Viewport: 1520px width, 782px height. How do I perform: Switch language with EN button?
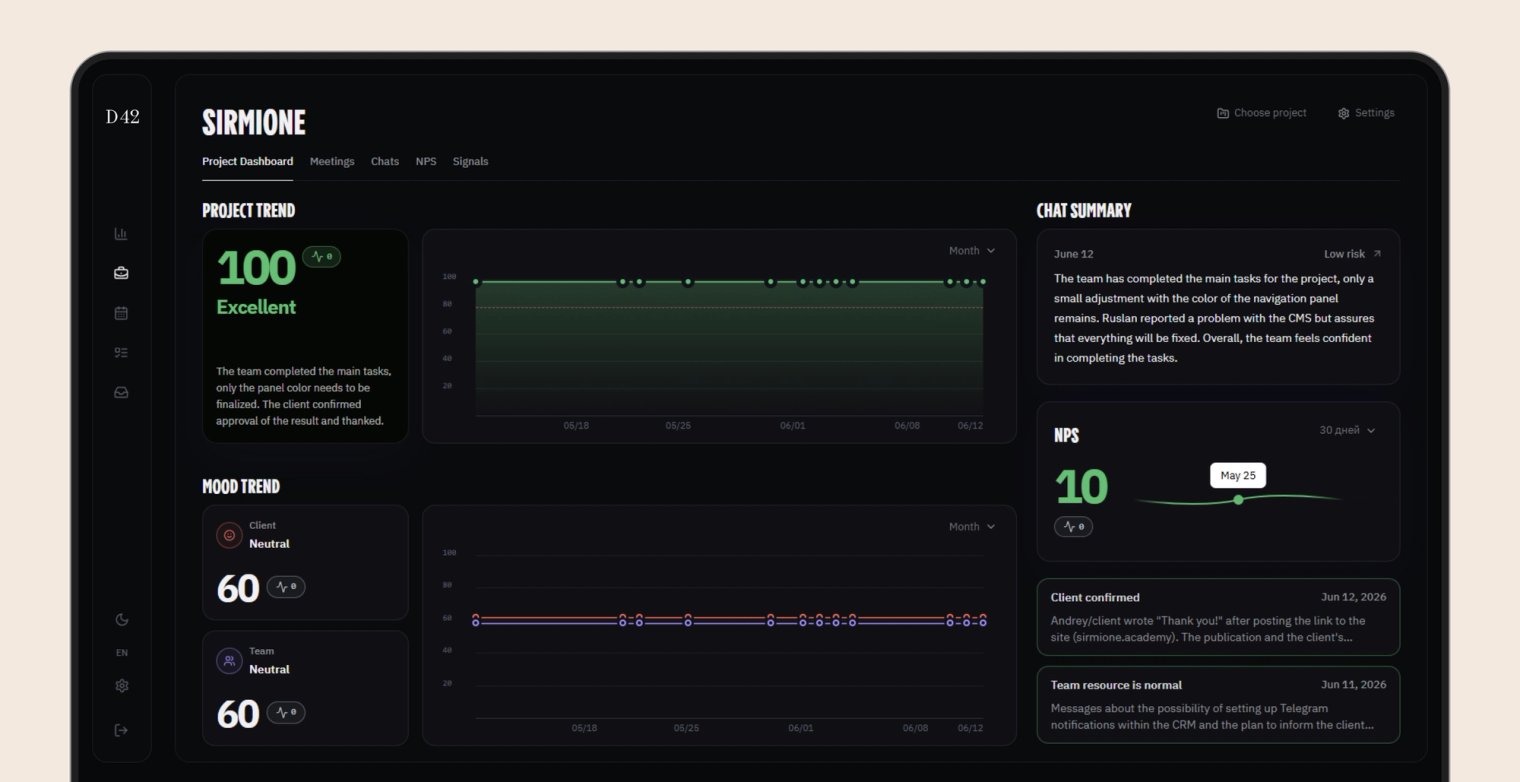(x=122, y=653)
